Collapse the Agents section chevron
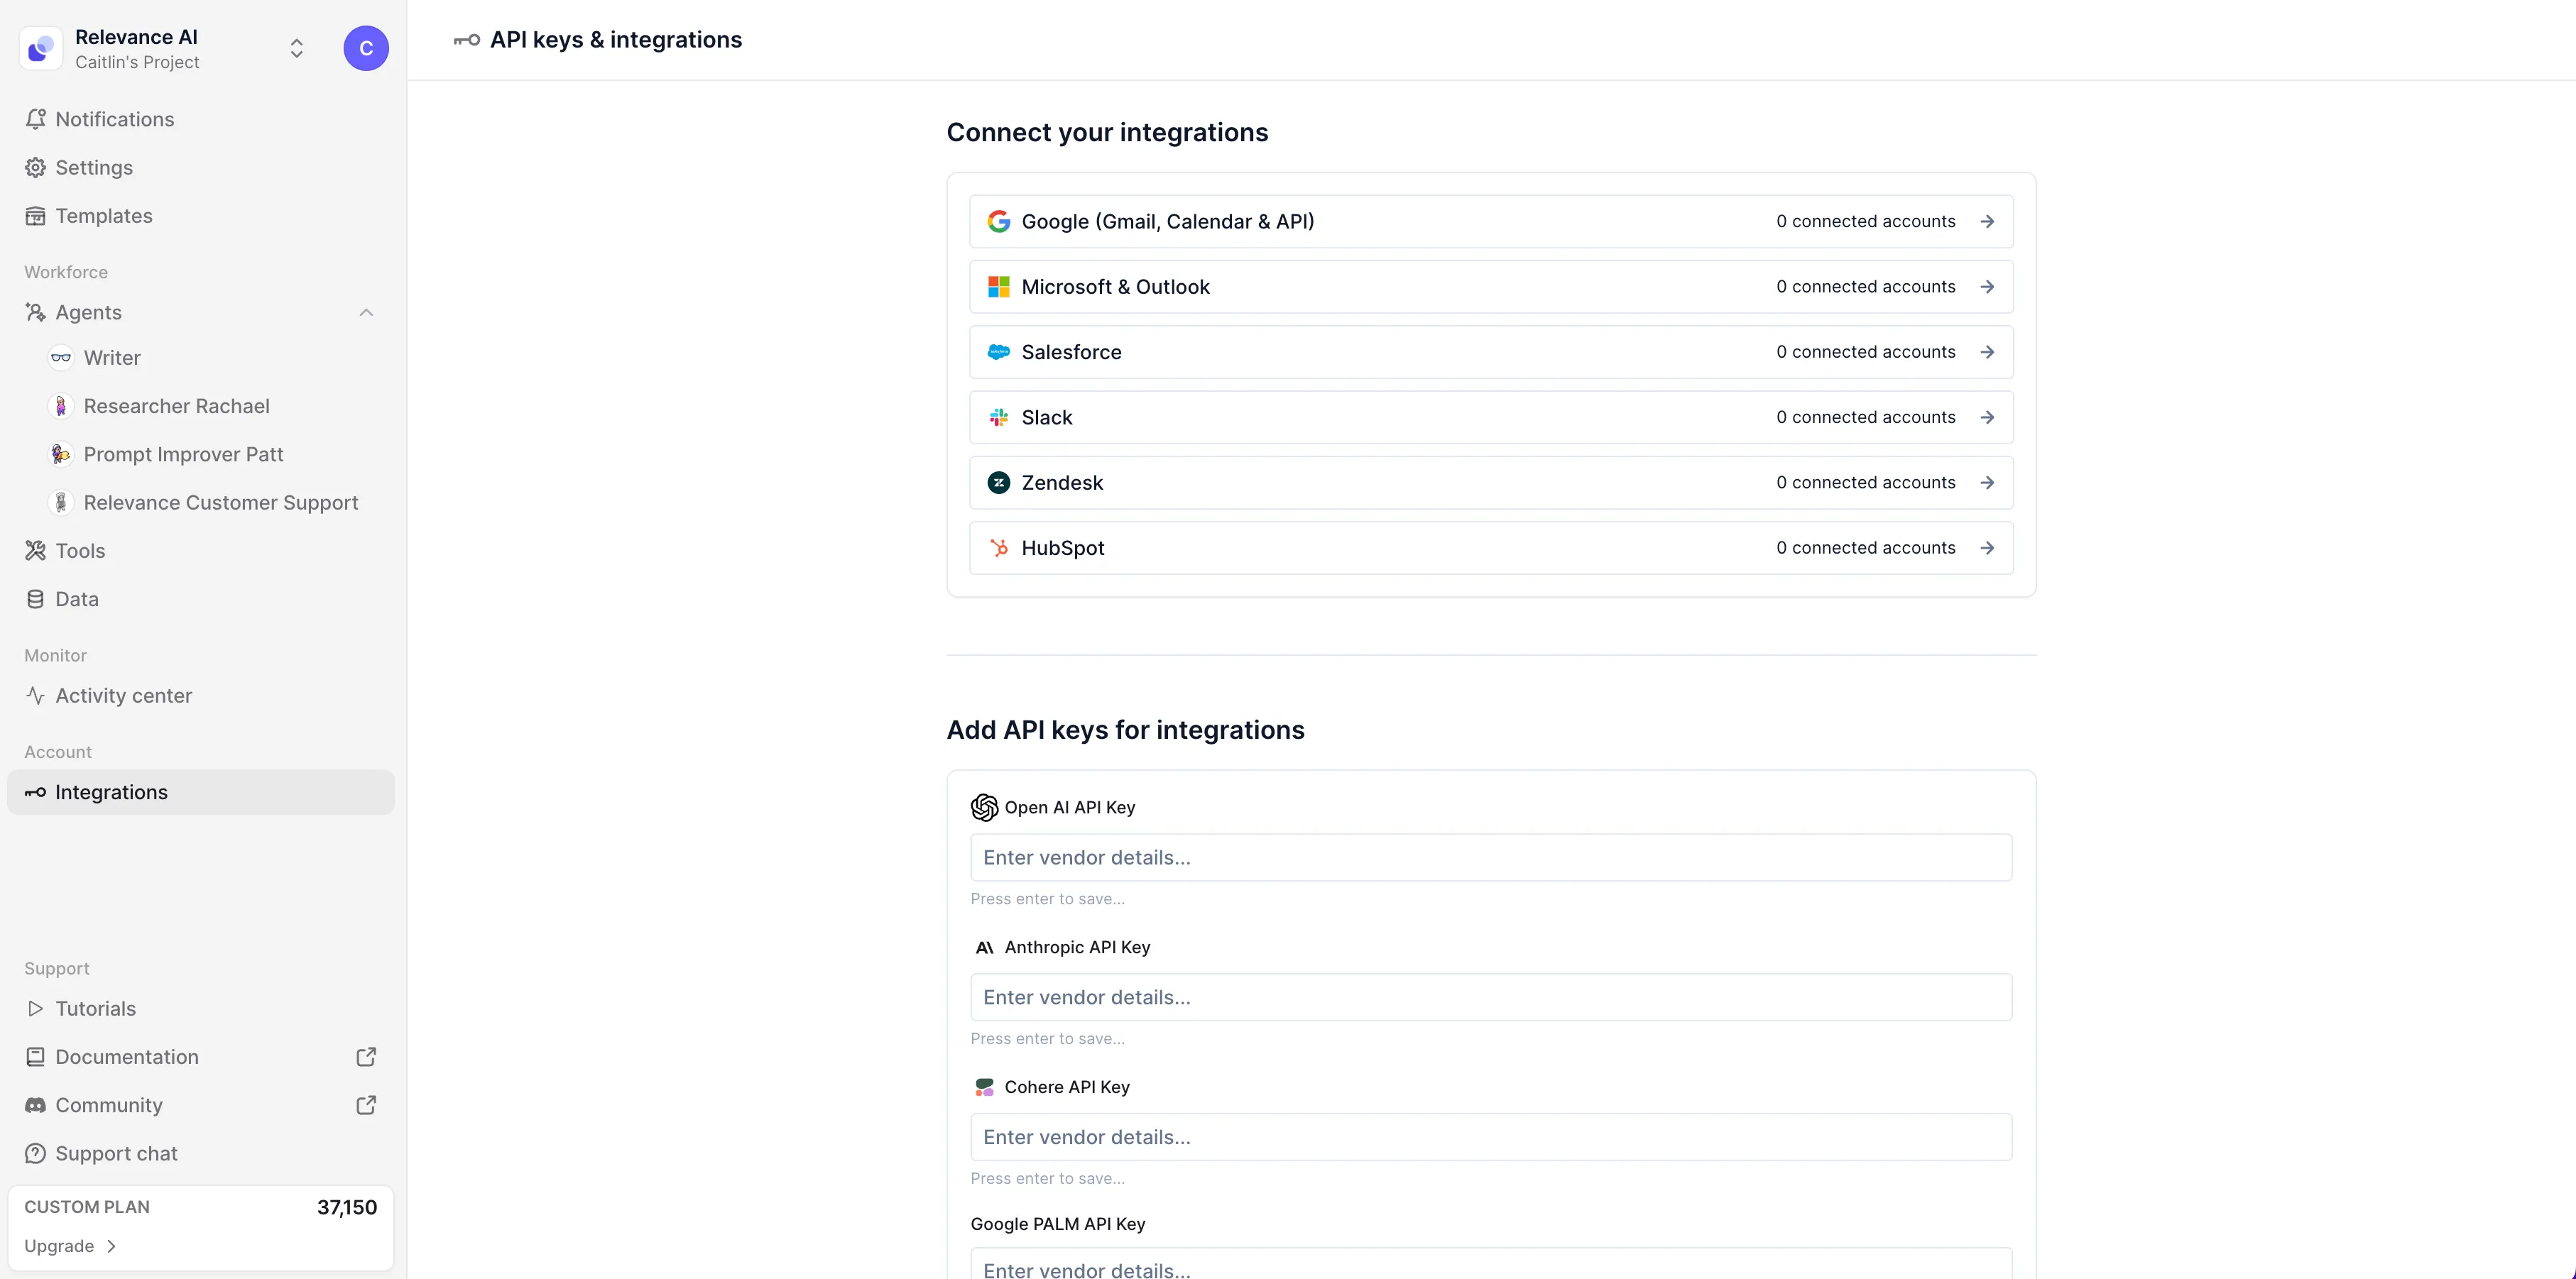The width and height of the screenshot is (2576, 1279). tap(366, 313)
